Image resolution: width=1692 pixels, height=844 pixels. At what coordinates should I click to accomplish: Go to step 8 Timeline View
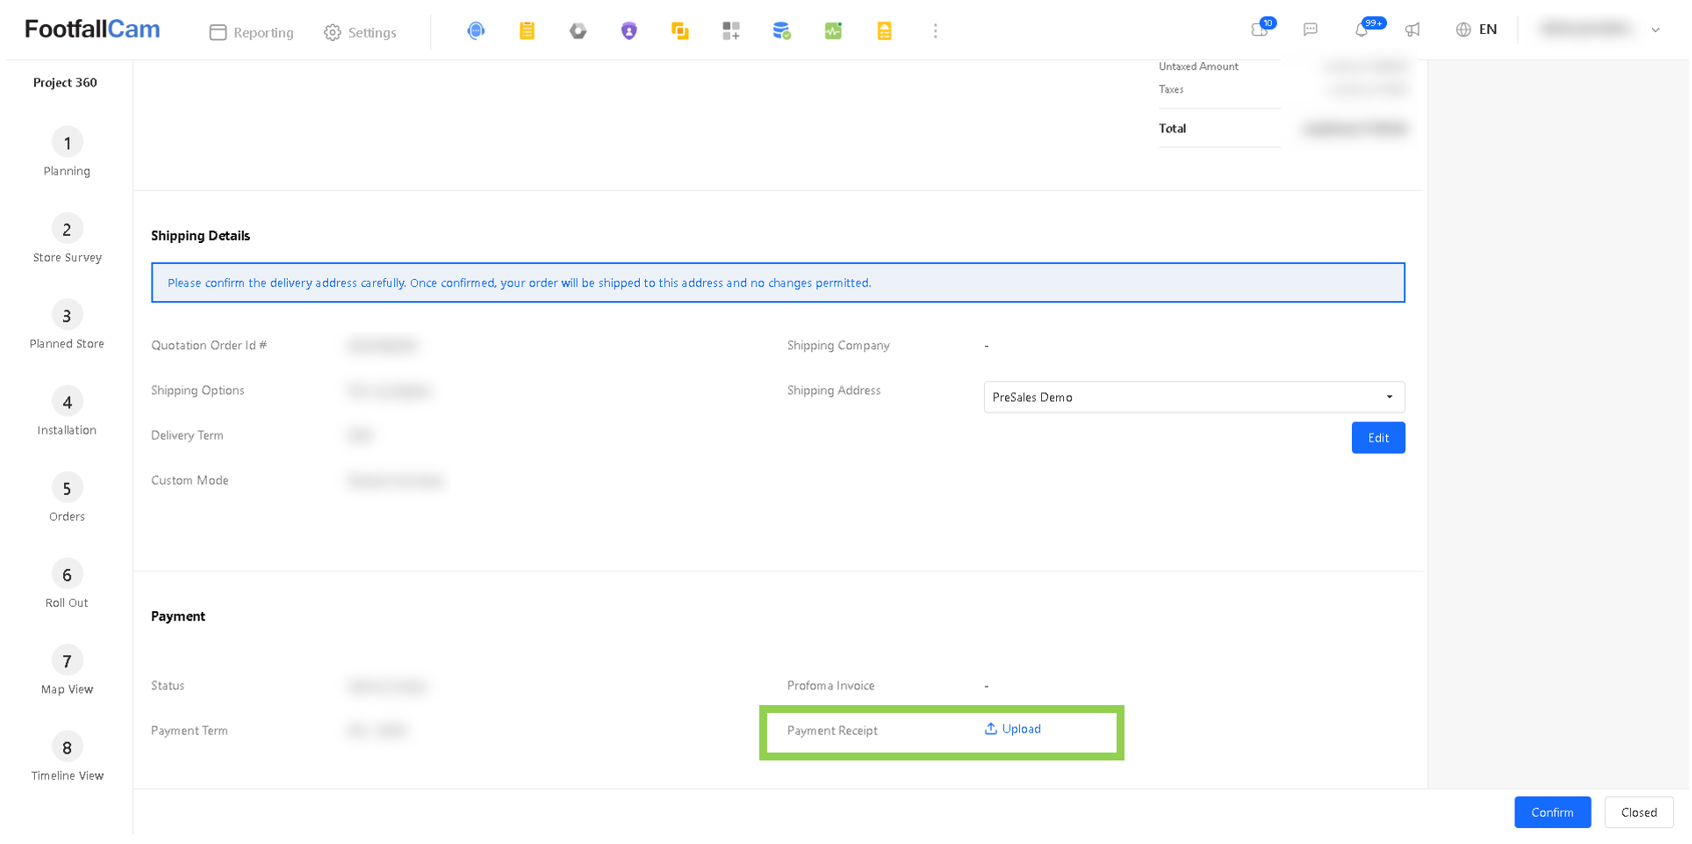[x=67, y=757]
